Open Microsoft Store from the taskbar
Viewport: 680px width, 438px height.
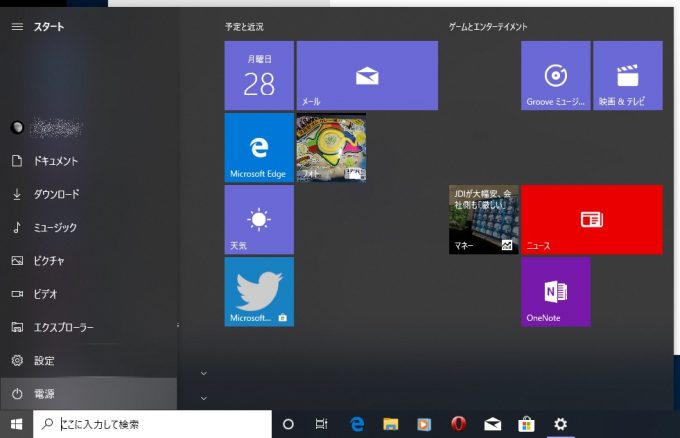(526, 424)
